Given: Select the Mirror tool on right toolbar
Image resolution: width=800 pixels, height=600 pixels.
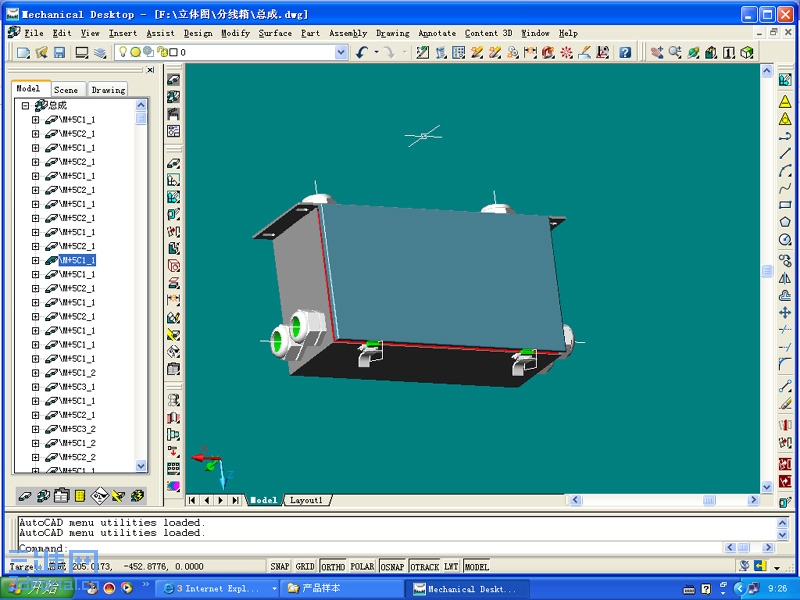Looking at the screenshot, I should 785,278.
